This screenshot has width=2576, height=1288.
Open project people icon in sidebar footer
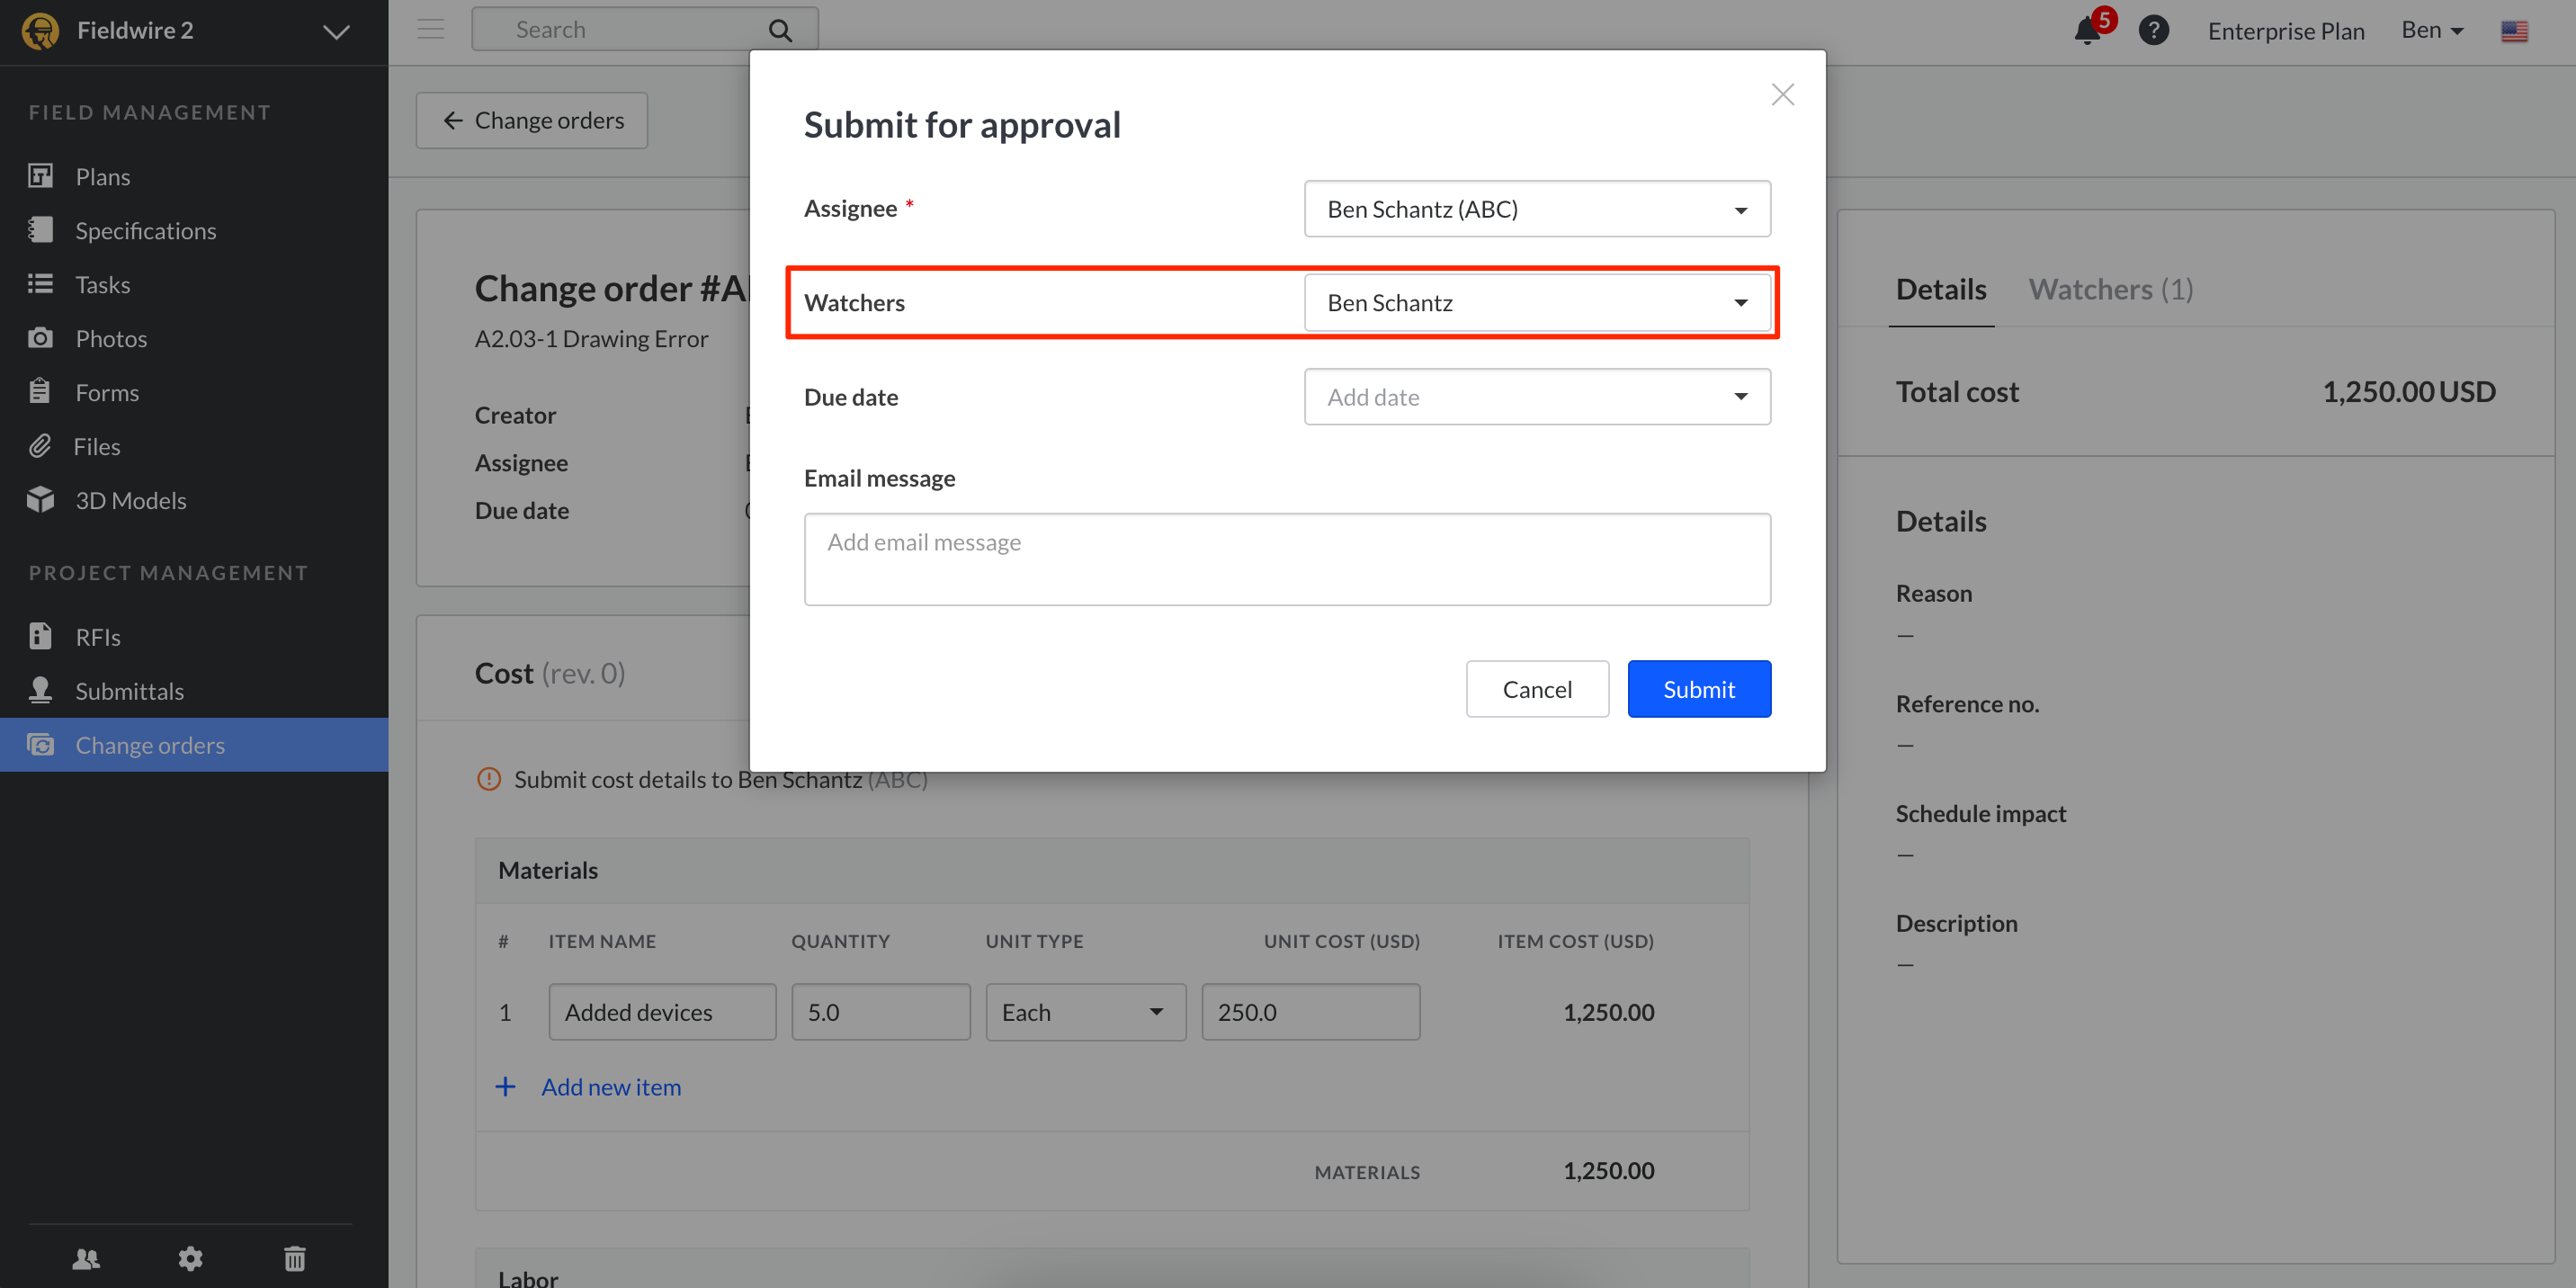click(x=86, y=1258)
